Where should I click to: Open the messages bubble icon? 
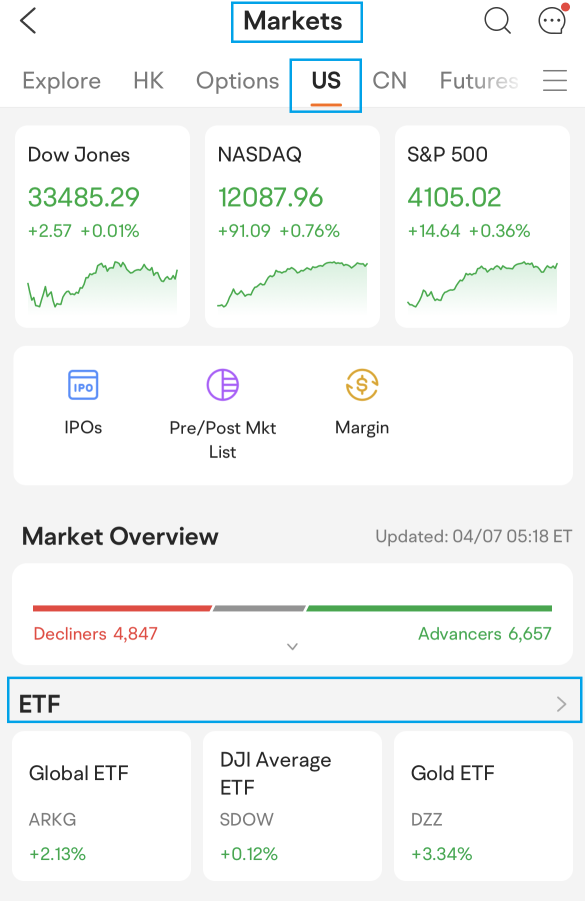(x=552, y=21)
